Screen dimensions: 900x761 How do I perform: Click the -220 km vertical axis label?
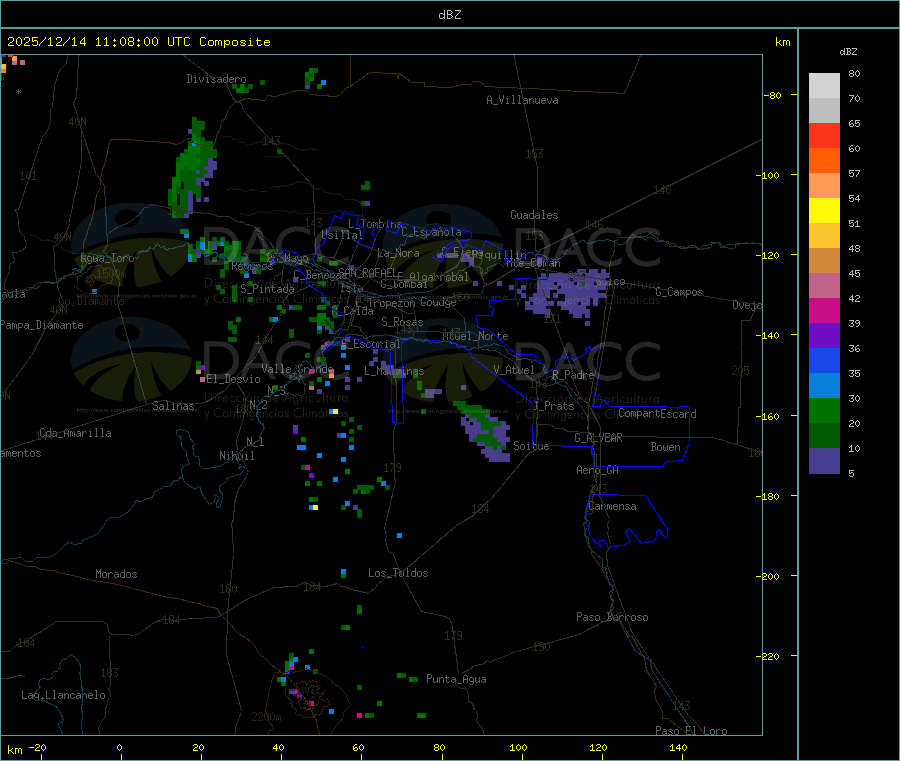pos(770,657)
